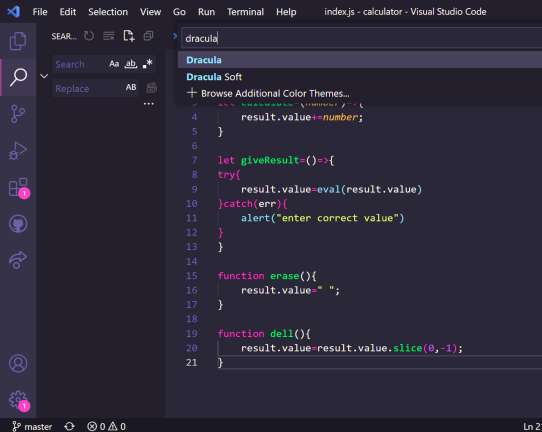
Task: Click the result.value.slice(0,-1) line
Action: [x=352, y=348]
